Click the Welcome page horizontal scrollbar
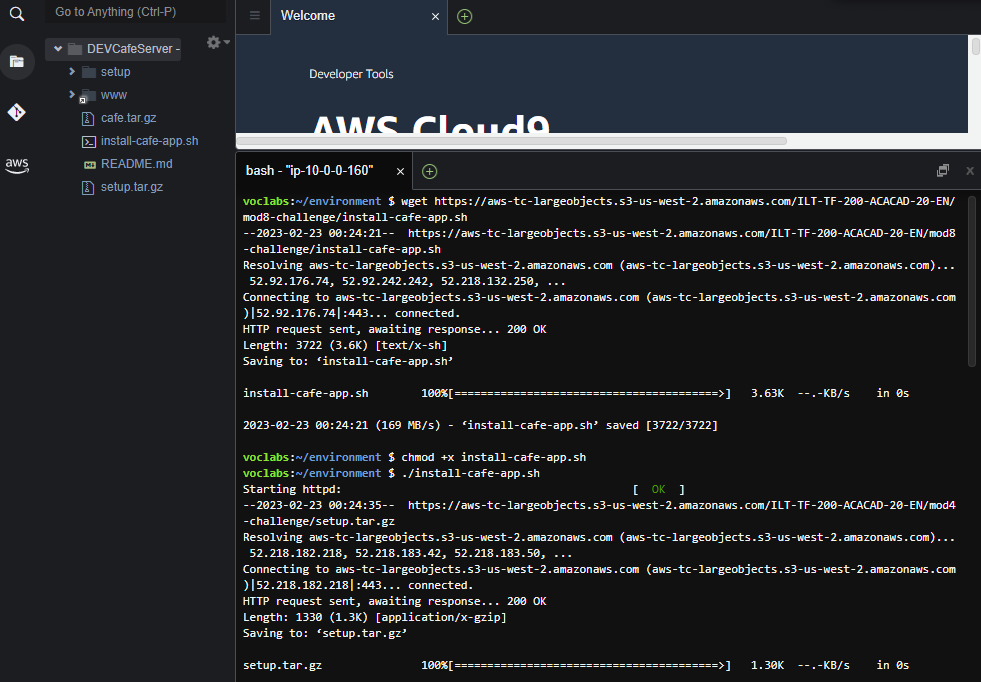Viewport: 981px width, 682px height. tap(511, 141)
